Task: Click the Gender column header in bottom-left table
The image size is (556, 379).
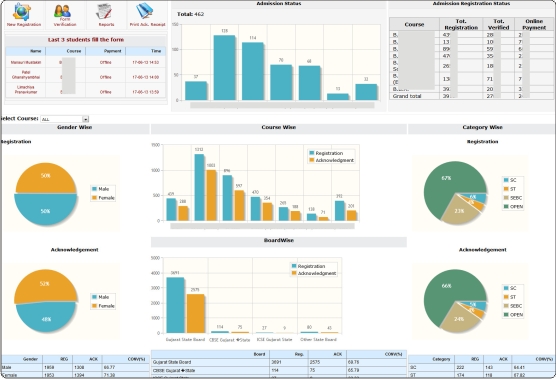Action: point(30,359)
